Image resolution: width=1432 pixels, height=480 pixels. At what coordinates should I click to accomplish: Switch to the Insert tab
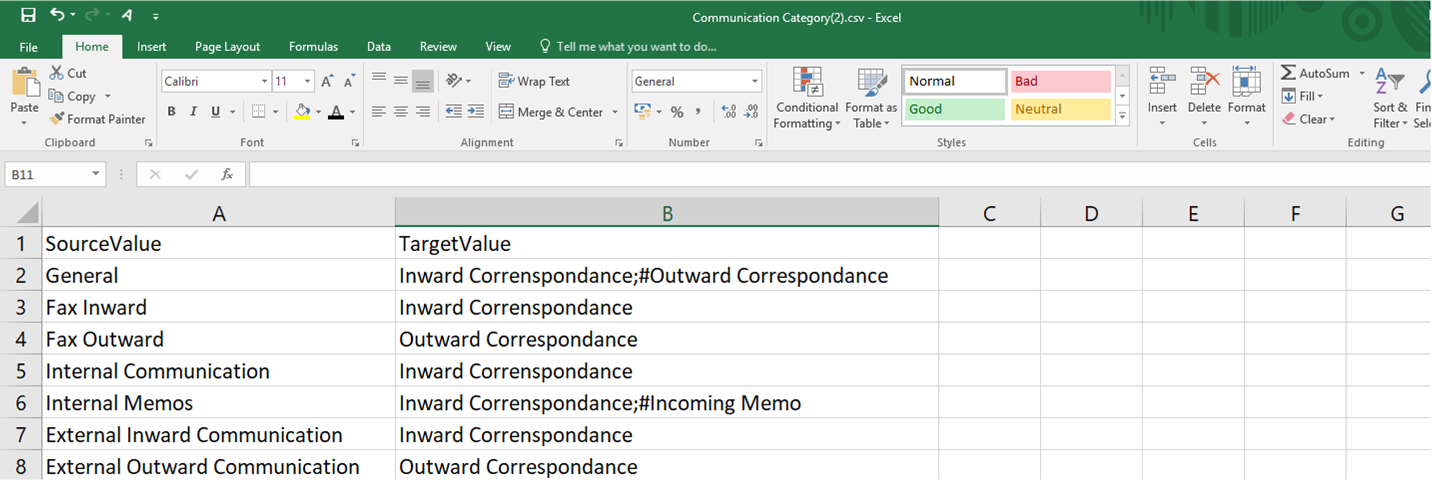pos(152,47)
